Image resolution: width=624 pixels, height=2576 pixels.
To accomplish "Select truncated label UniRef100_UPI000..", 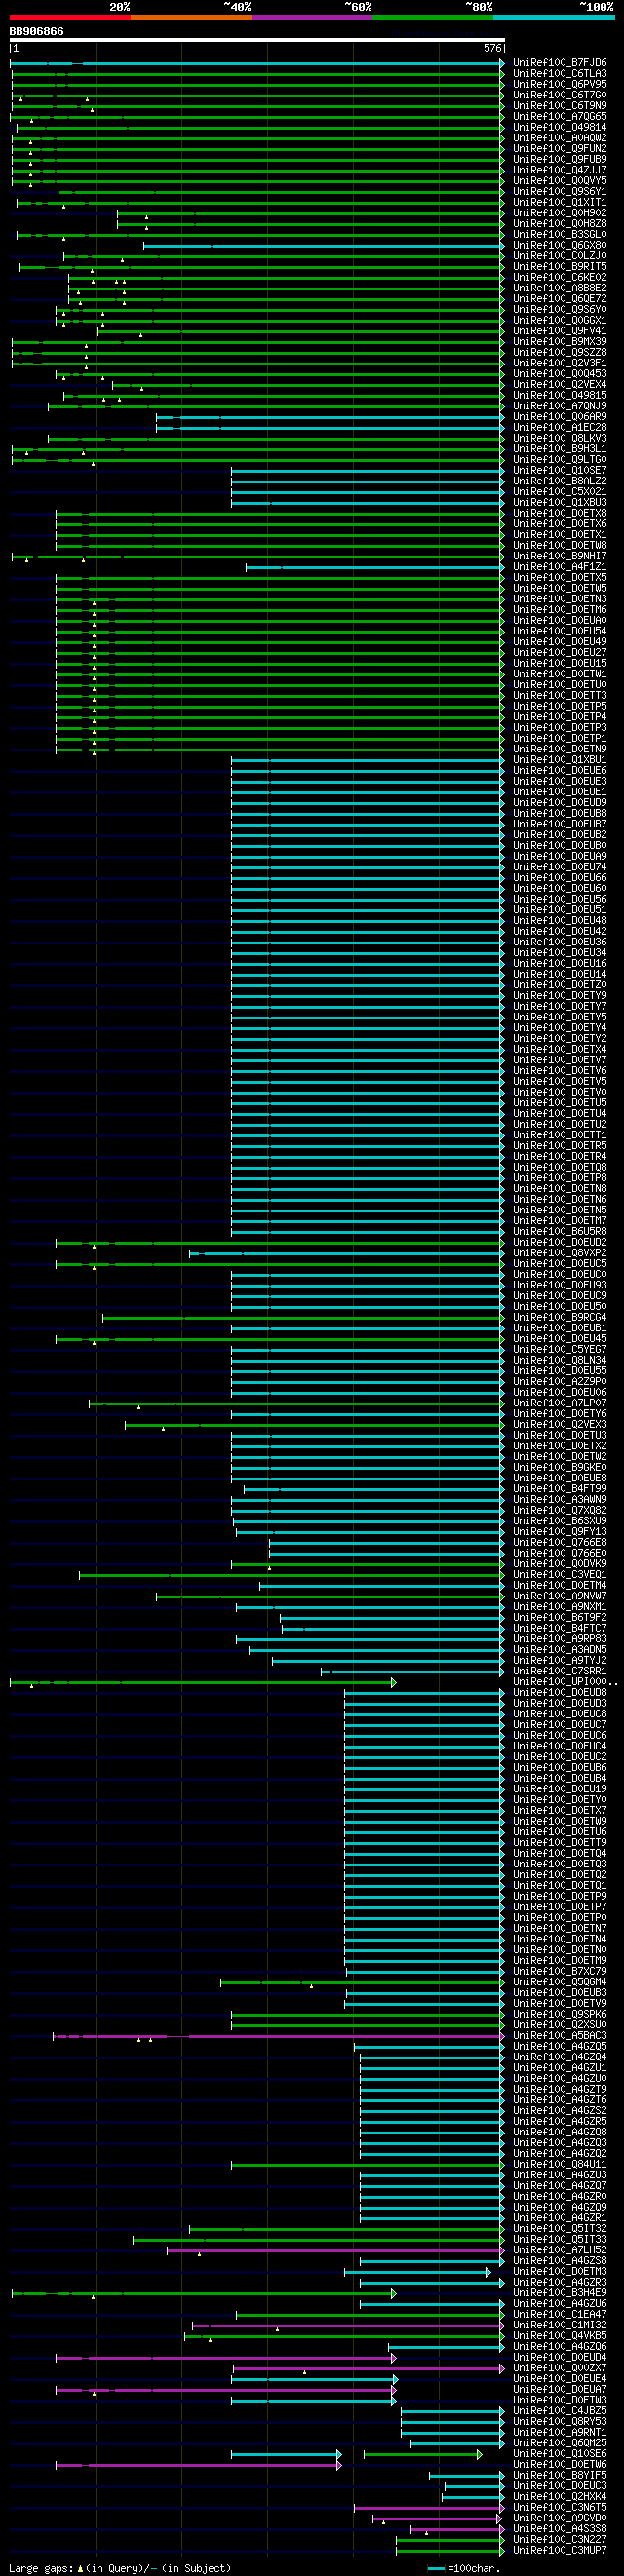I will [x=566, y=1682].
